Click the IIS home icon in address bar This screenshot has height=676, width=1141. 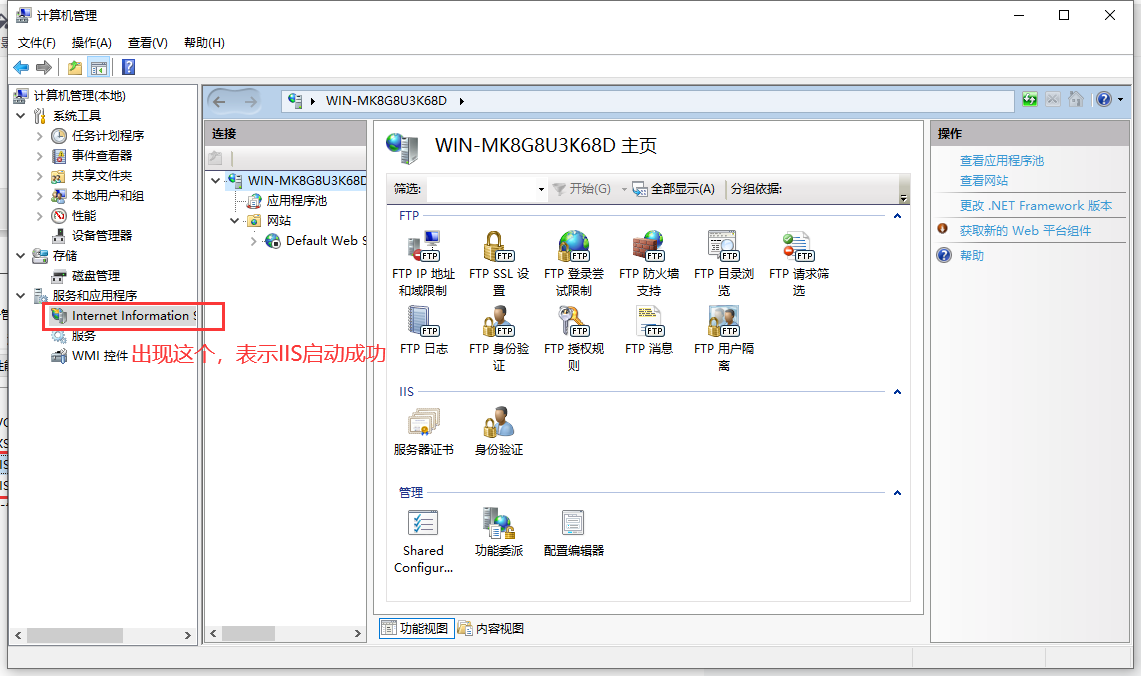point(1076,100)
